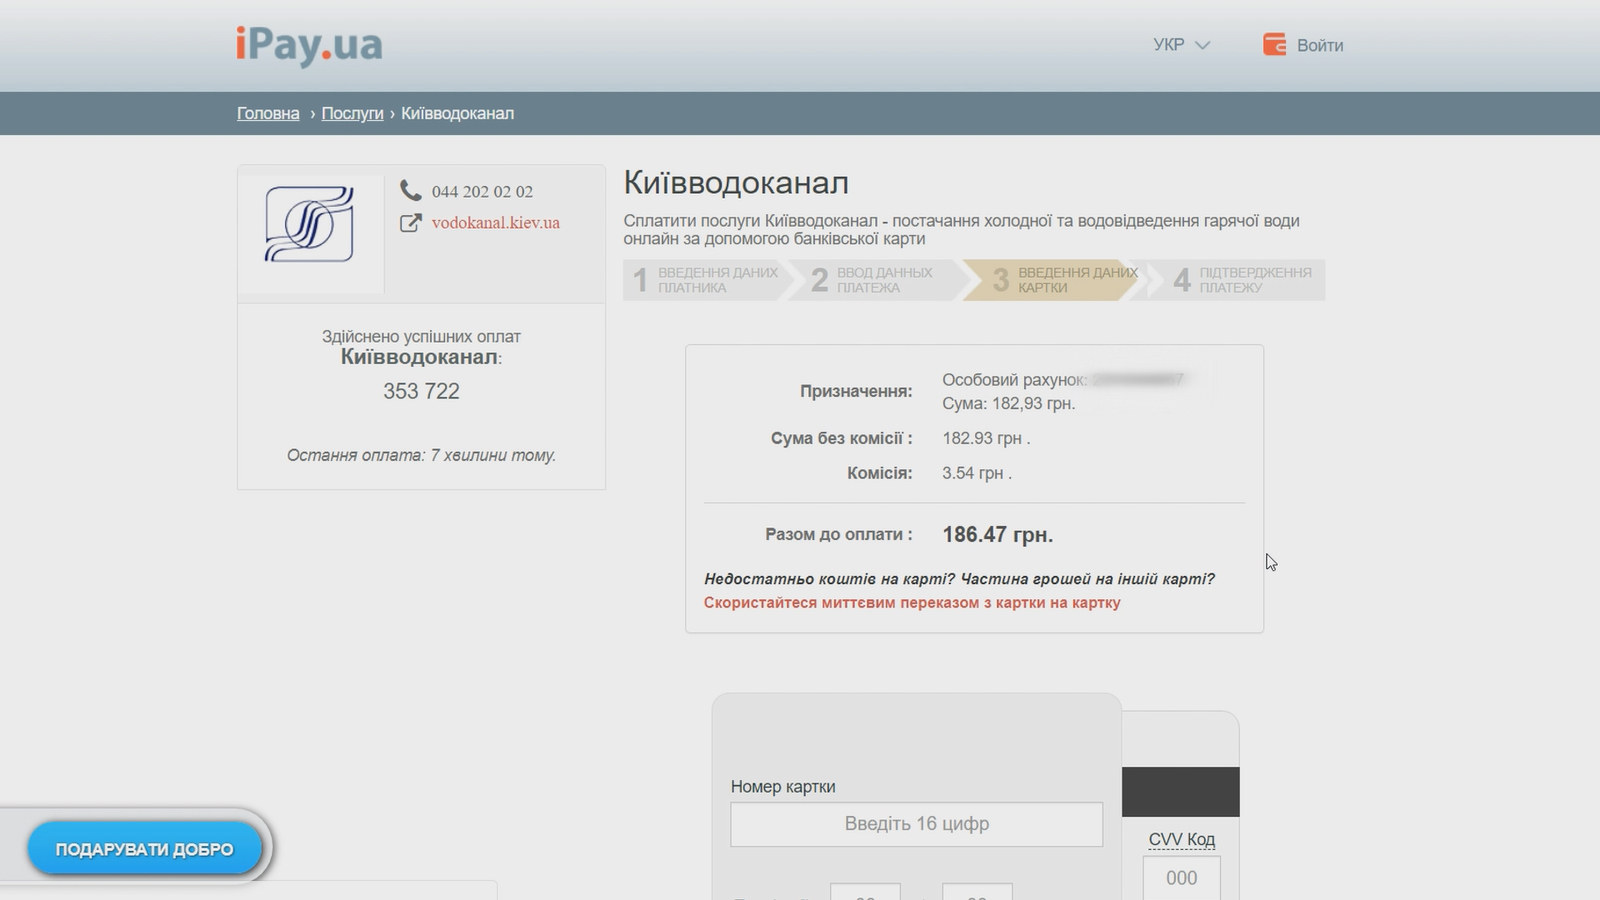Viewport: 1600px width, 900px height.
Task: Click the iPay.ua logo
Action: click(309, 46)
